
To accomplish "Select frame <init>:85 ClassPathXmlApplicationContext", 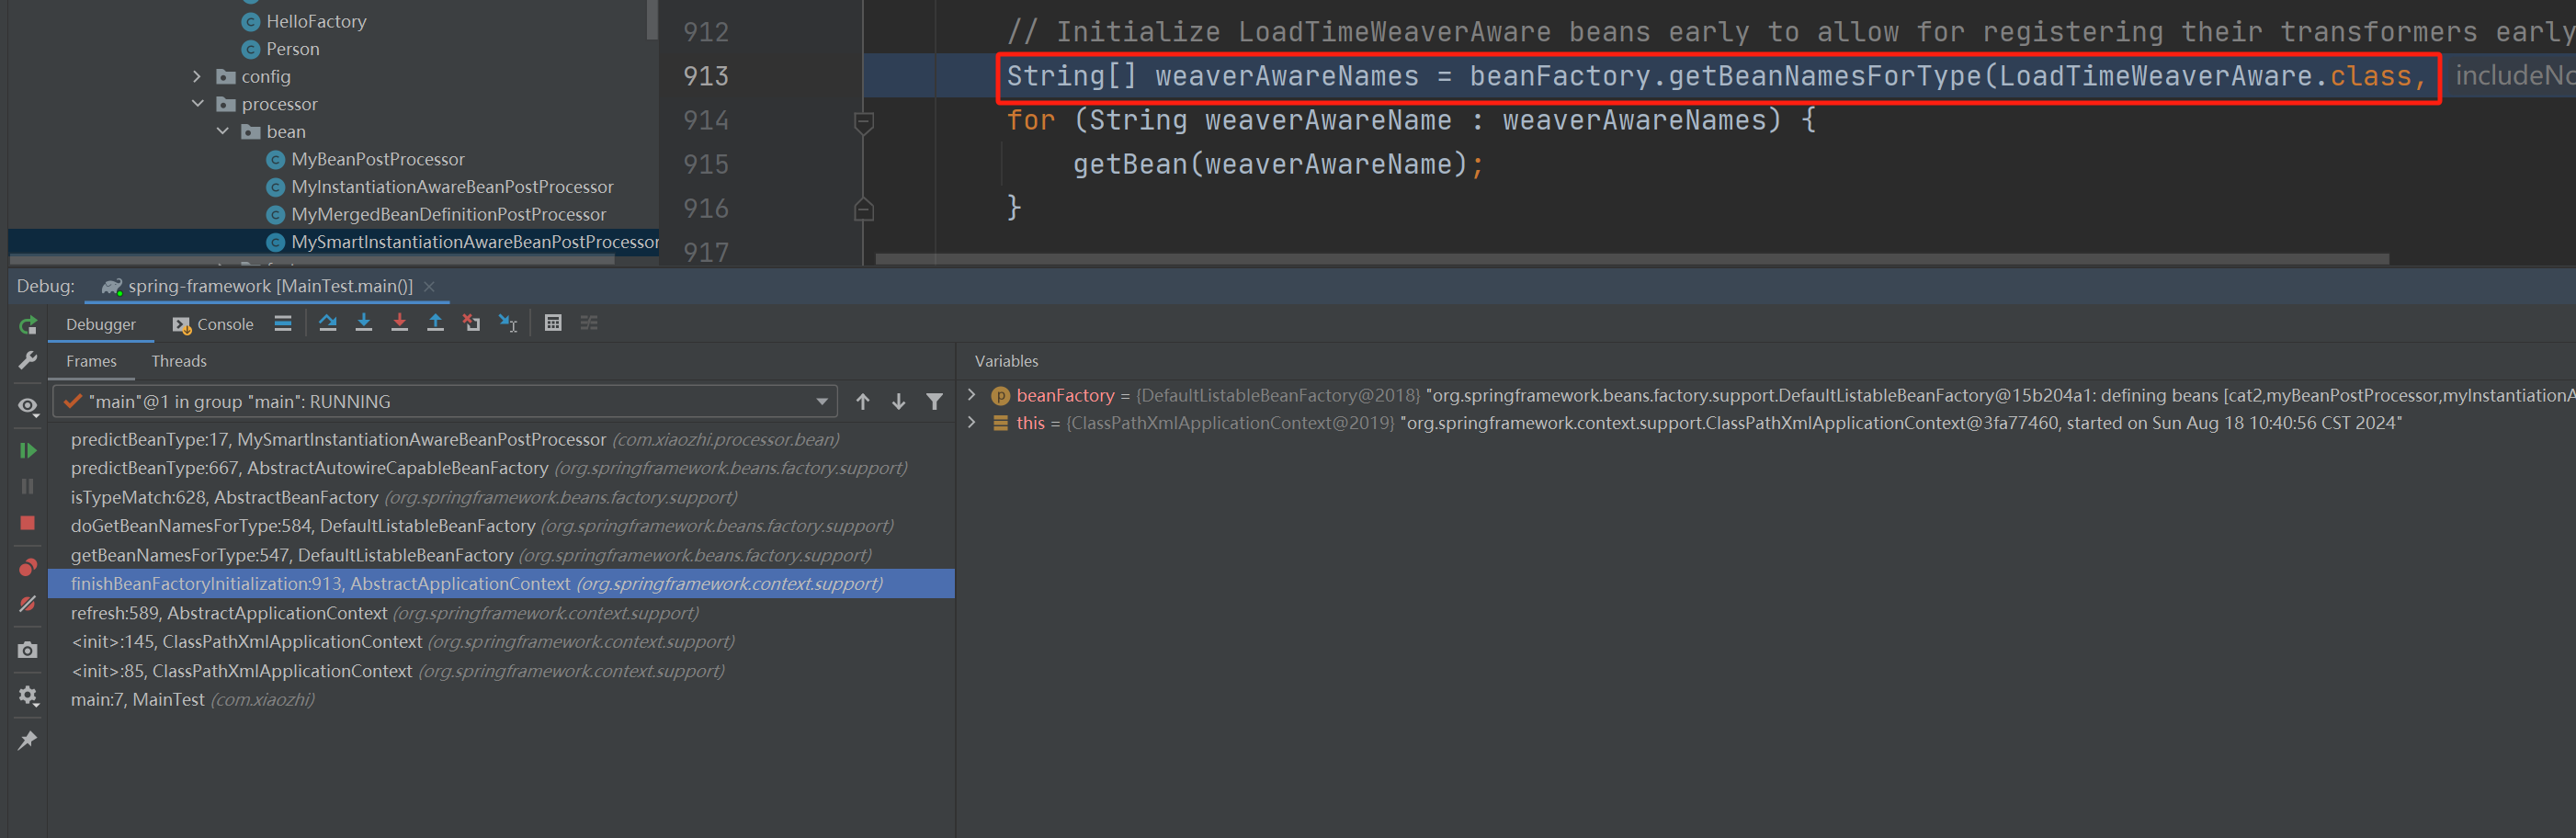I will point(501,672).
